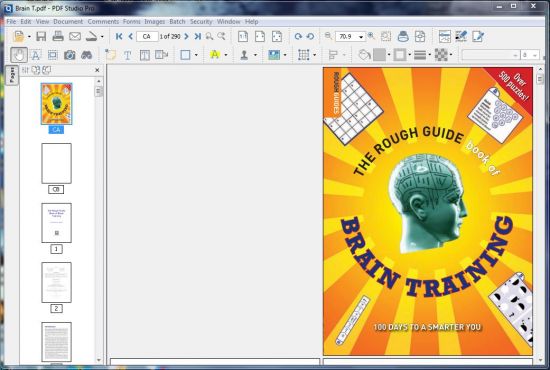
Task: Jump to the first page
Action: (x=119, y=36)
